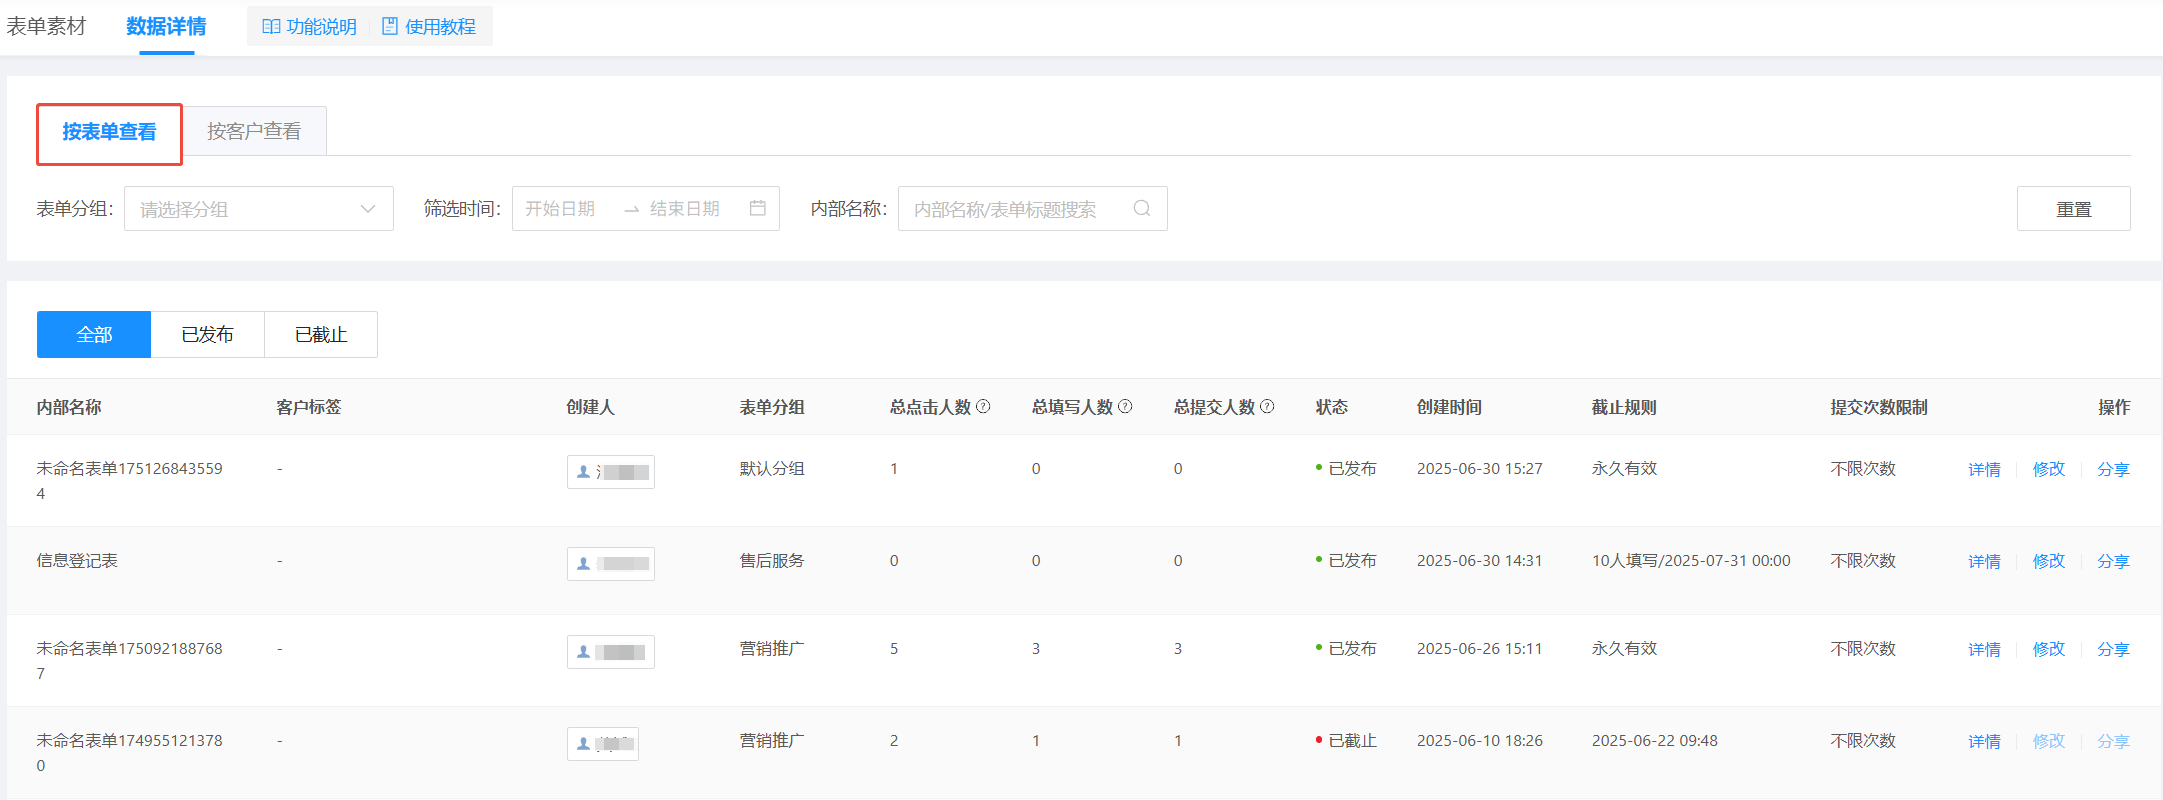Screen dimensions: 2163x800
Task: Select the 按表单查看 tab
Action: 109,132
